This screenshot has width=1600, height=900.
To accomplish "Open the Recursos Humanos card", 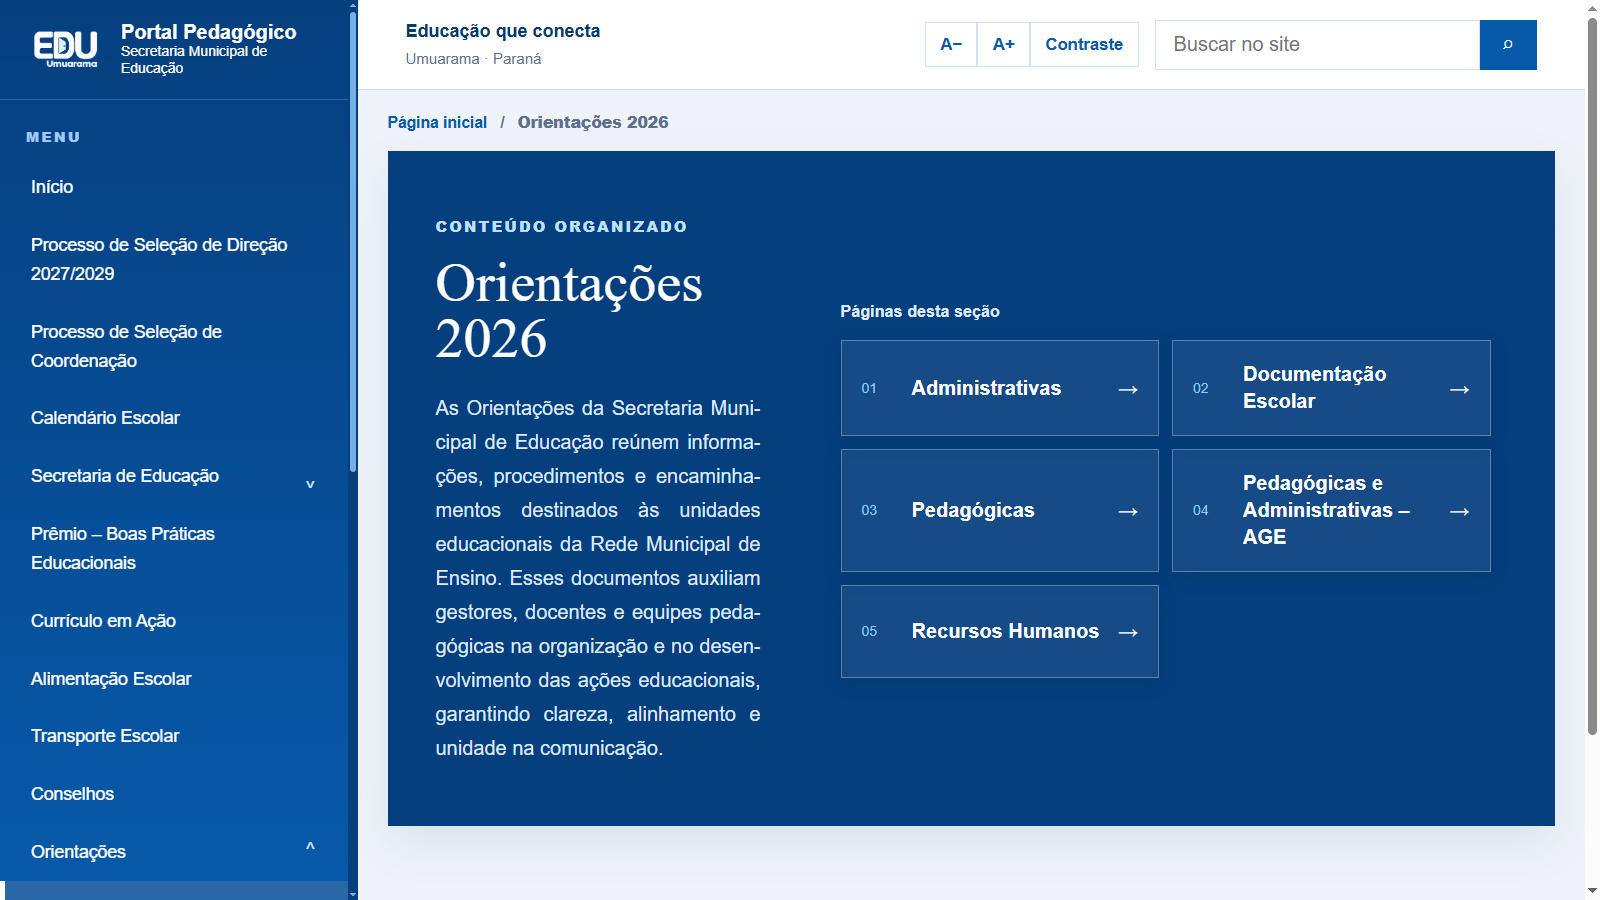I will (x=1000, y=631).
